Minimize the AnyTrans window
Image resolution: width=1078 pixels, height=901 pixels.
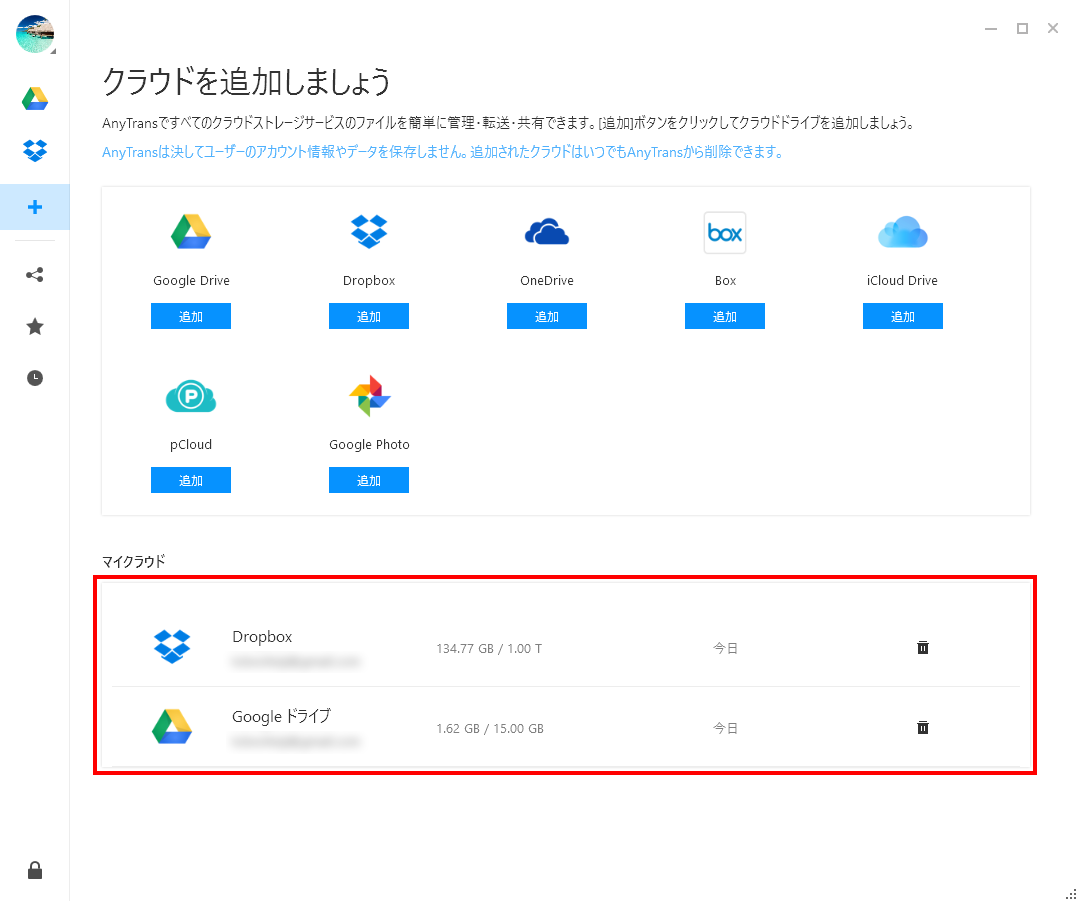point(991,28)
